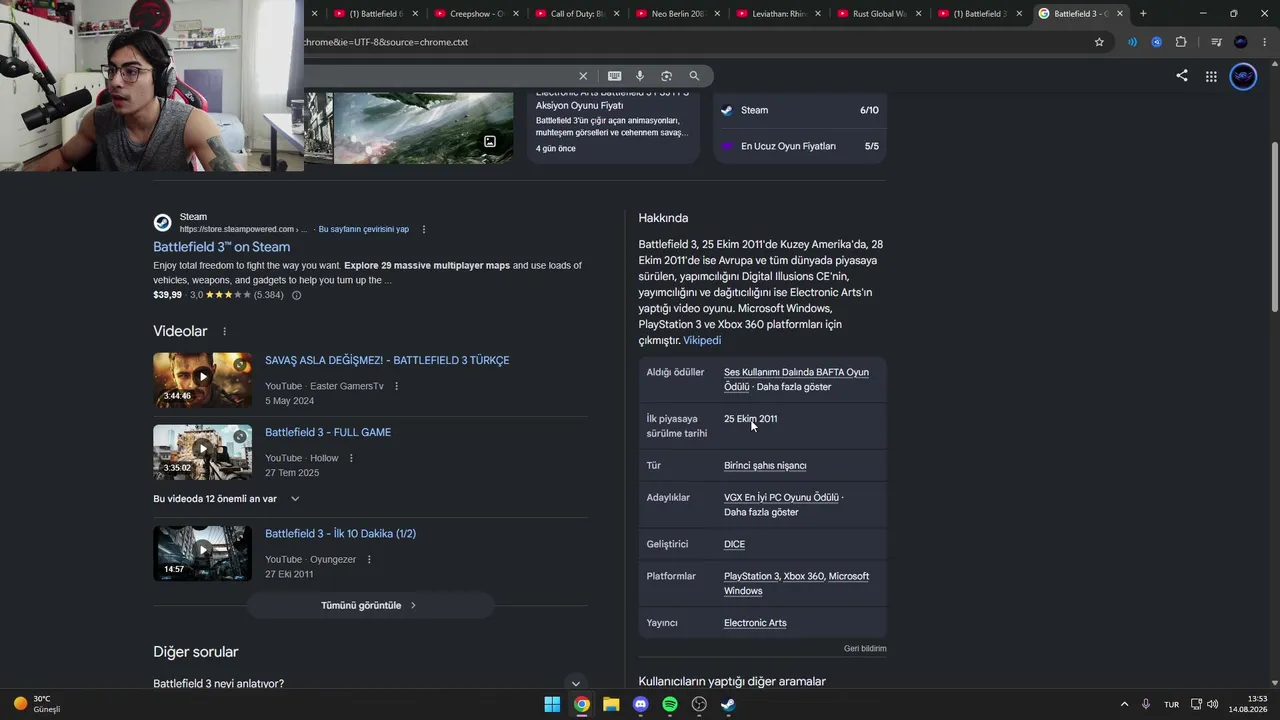This screenshot has width=1280, height=720.
Task: Open more options for Videolar section
Action: [224, 331]
